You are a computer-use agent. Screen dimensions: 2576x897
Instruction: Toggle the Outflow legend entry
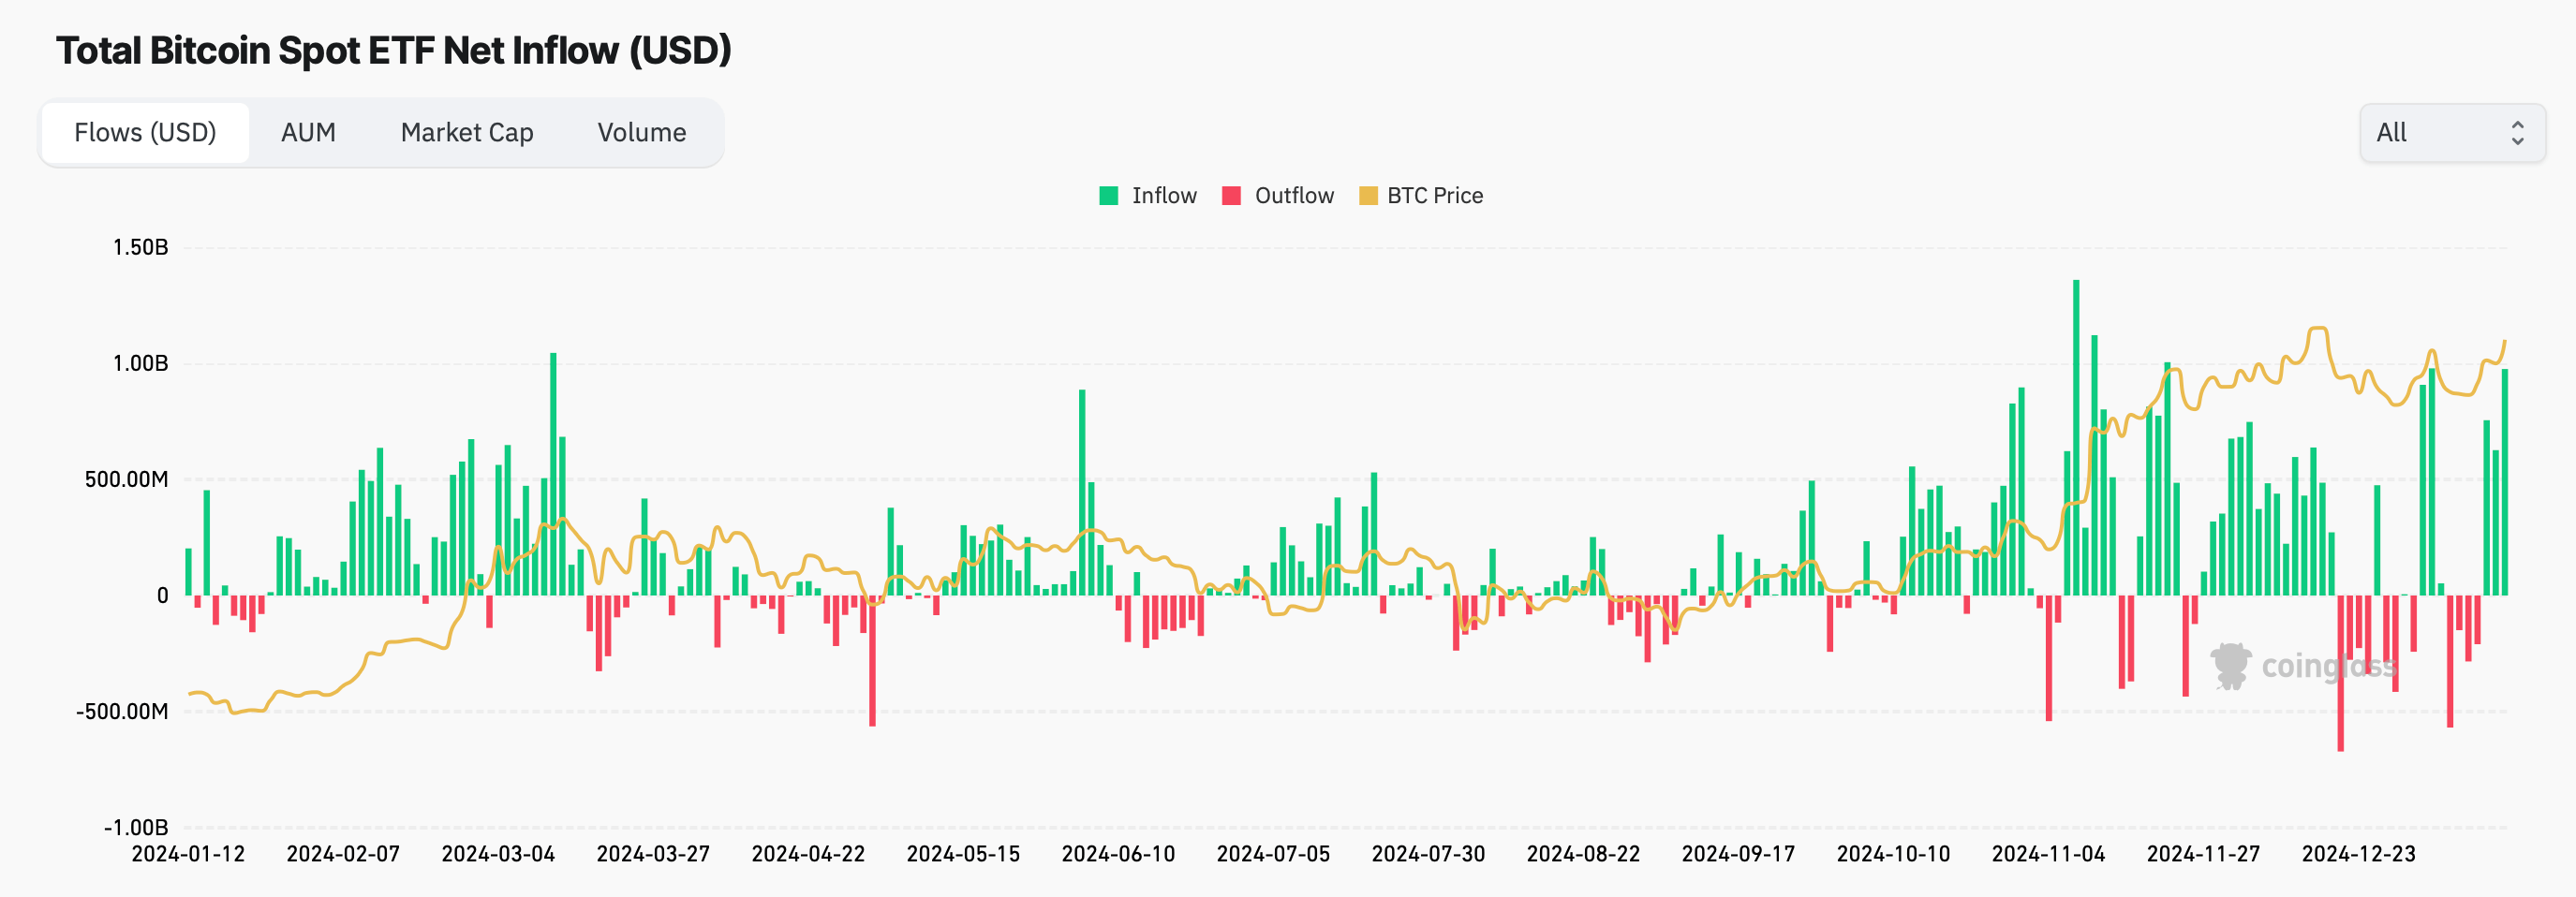coord(1295,195)
